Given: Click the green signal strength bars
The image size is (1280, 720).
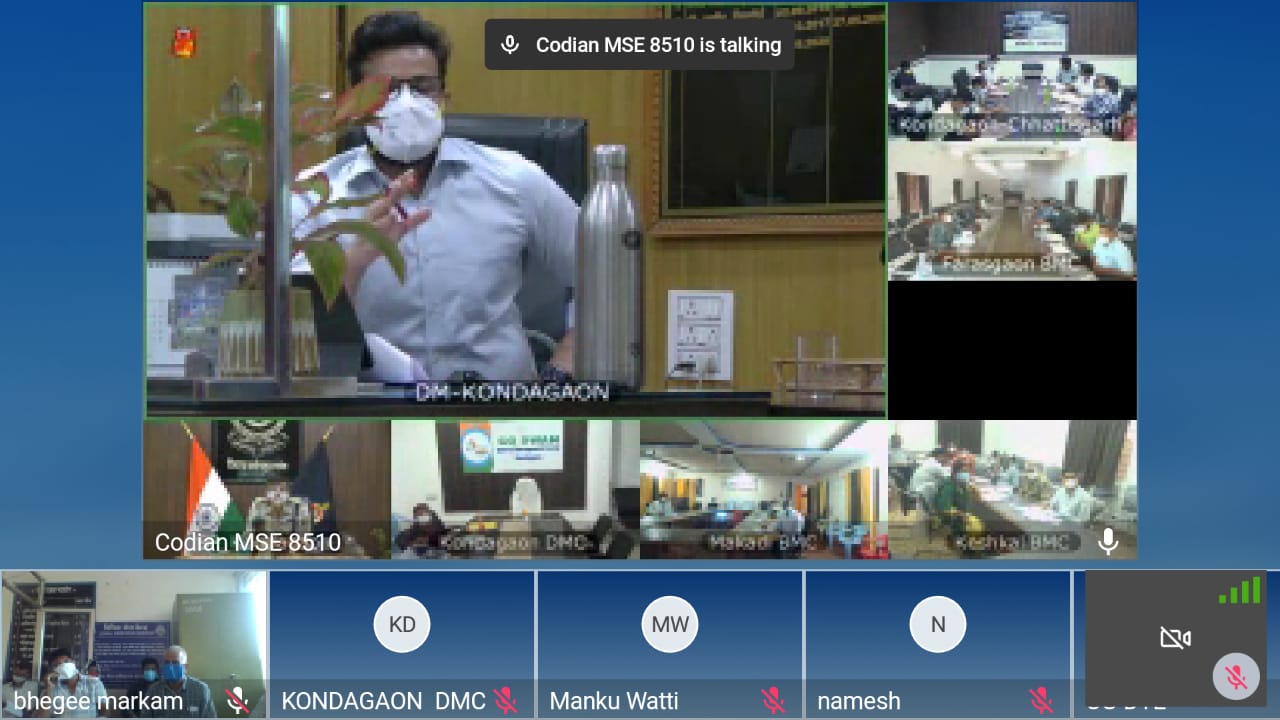Looking at the screenshot, I should tap(1239, 590).
